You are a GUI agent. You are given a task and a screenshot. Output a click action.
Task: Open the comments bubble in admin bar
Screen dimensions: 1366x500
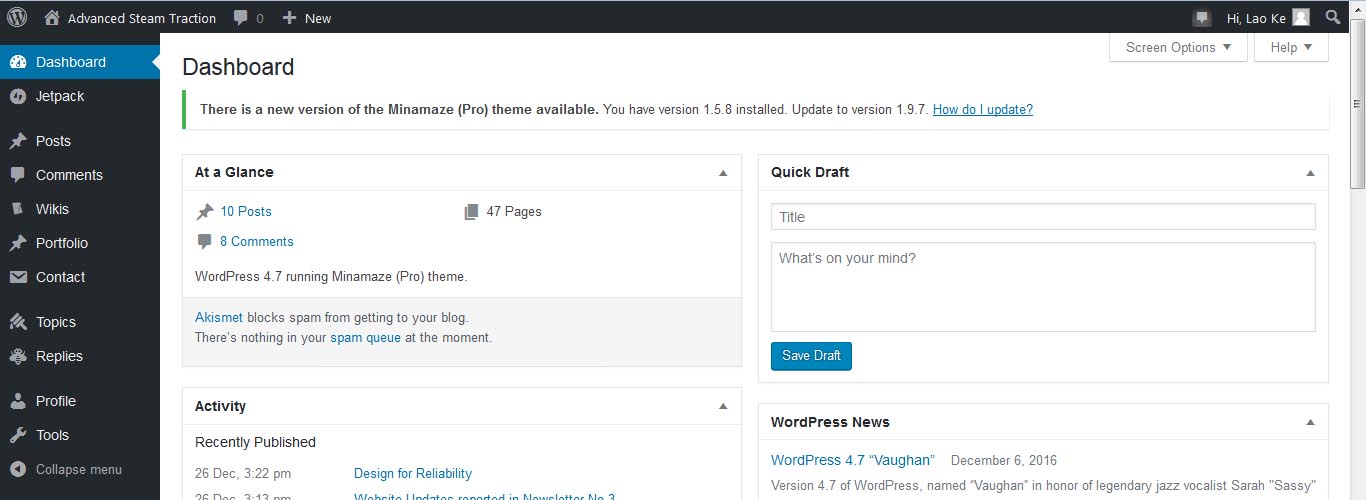click(241, 18)
